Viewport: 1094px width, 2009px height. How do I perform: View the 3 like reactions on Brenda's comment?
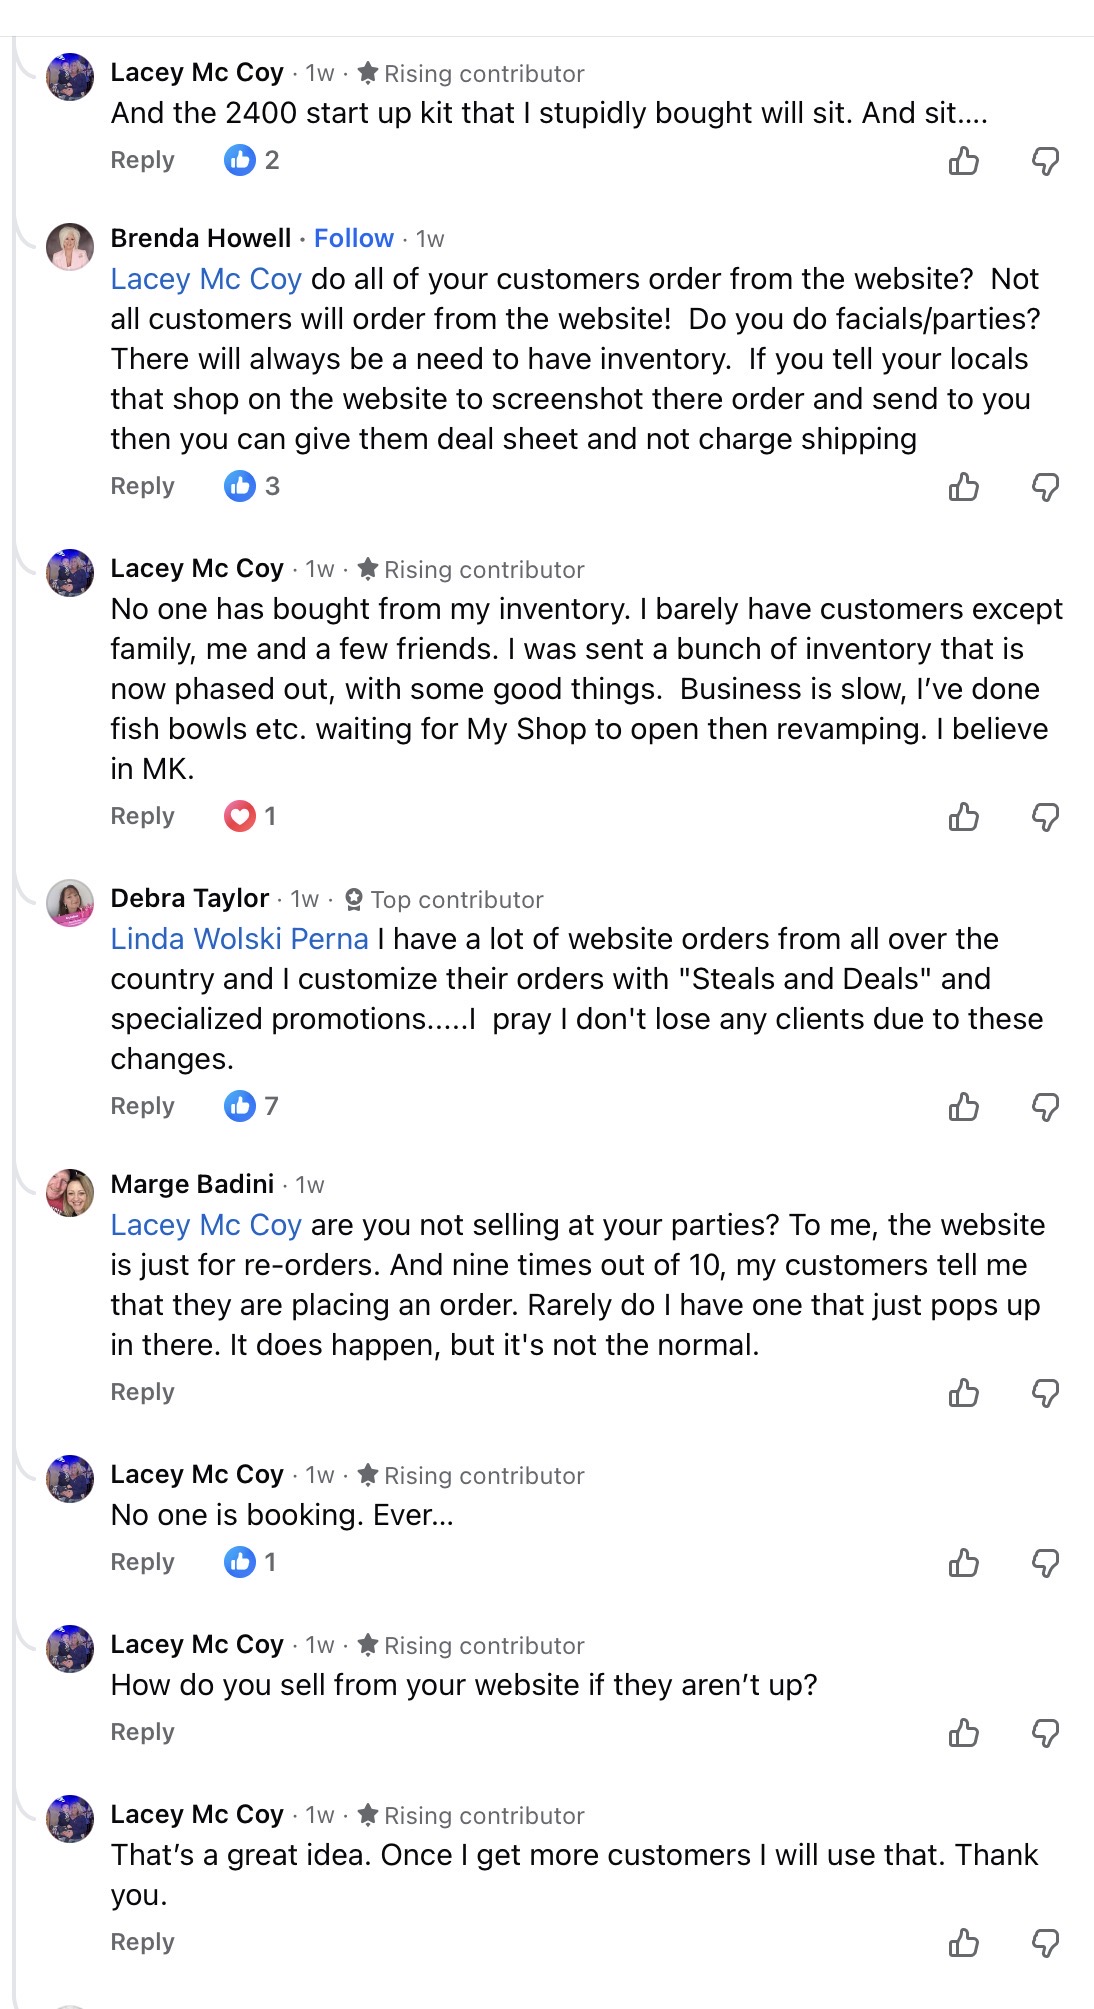tap(252, 486)
